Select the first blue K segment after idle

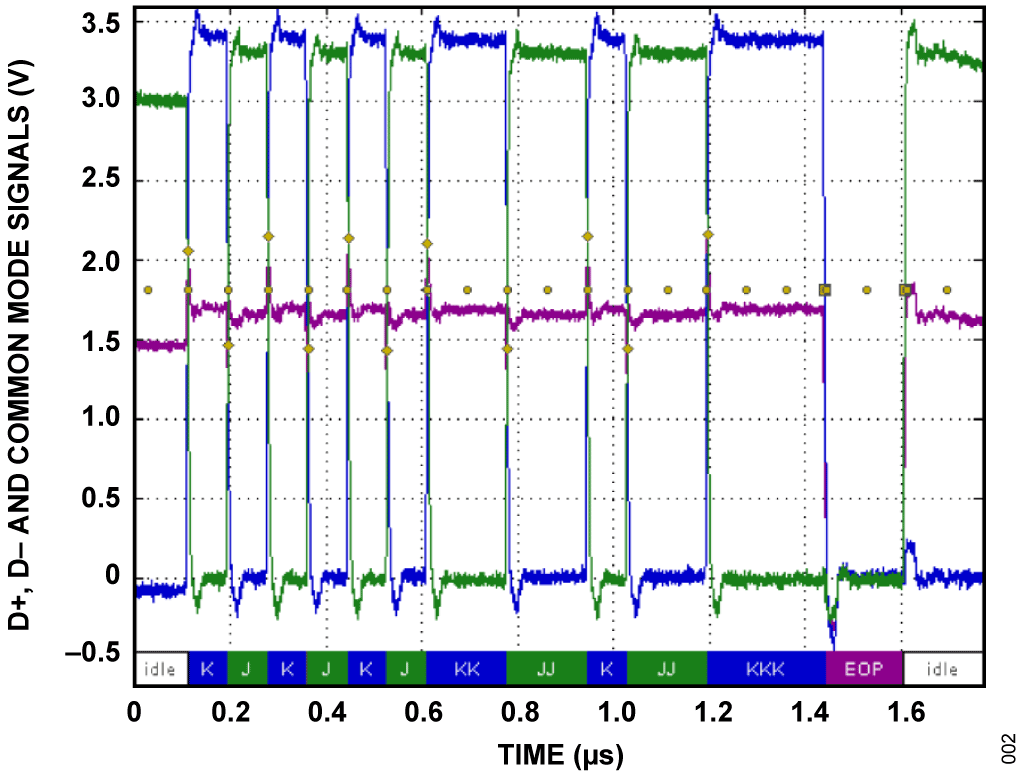click(207, 669)
